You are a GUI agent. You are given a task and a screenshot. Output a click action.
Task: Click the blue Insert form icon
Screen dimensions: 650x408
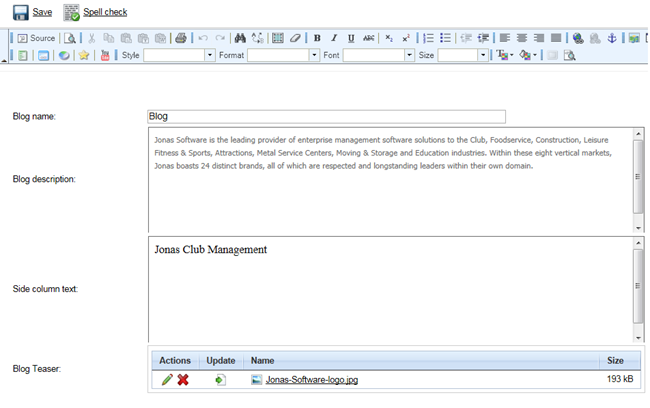pyautogui.click(x=44, y=55)
